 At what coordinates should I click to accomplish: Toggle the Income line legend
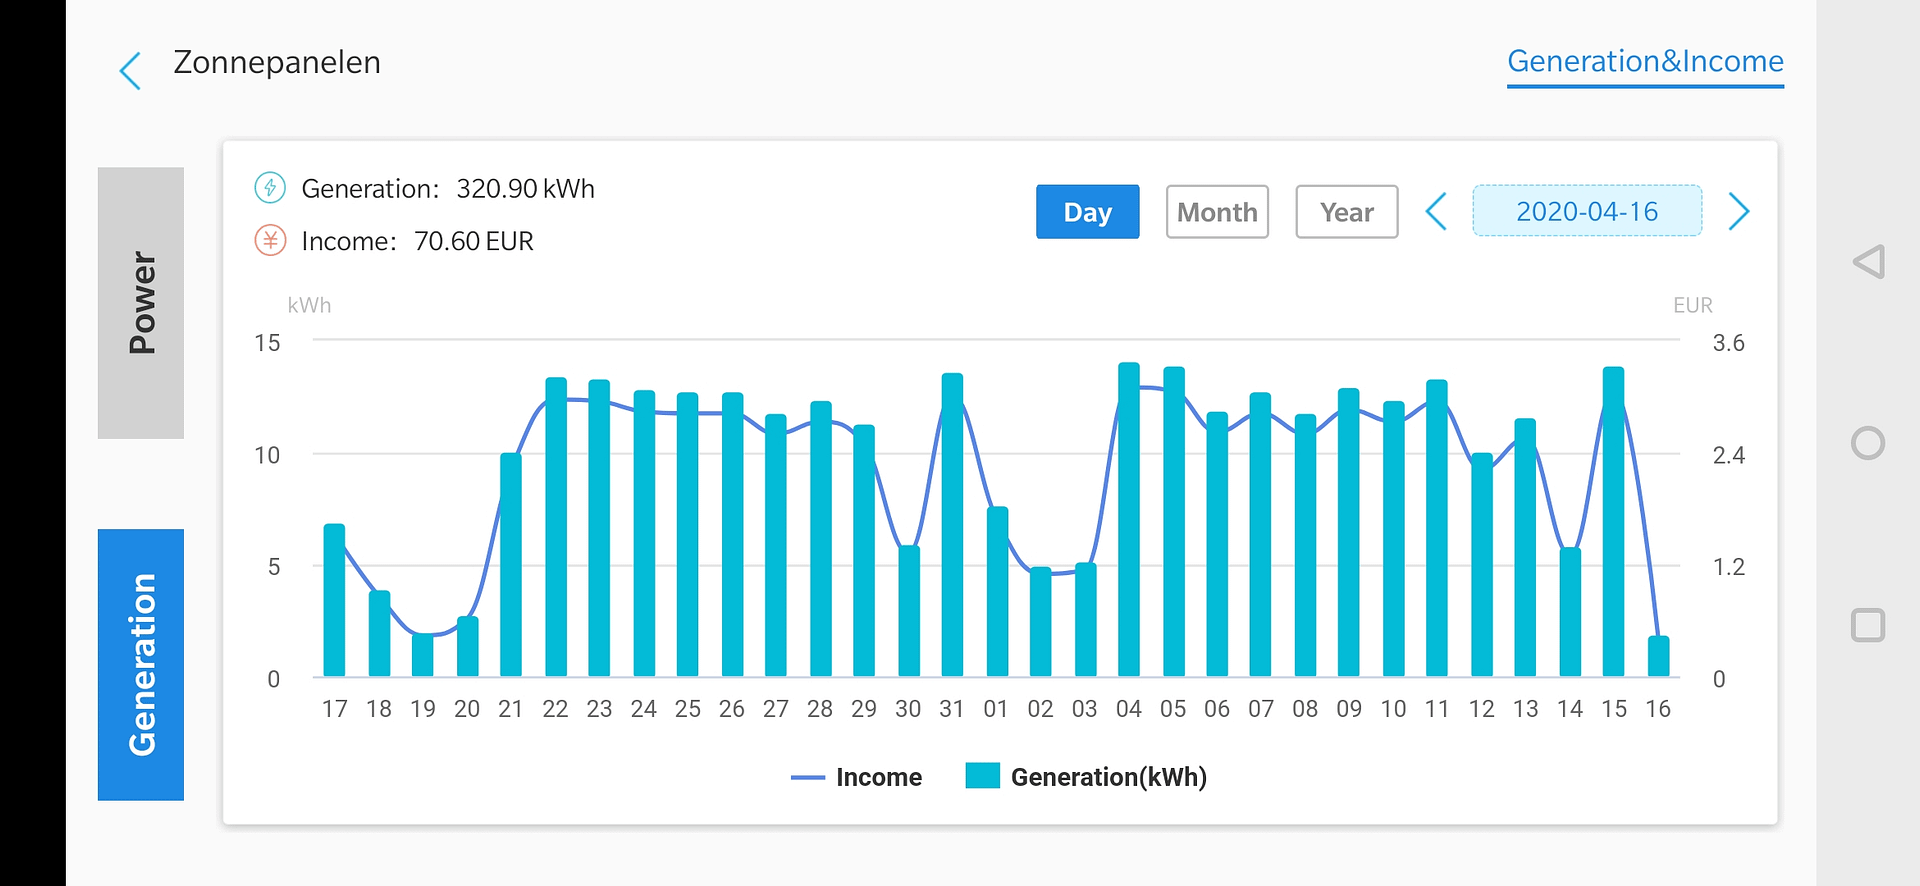(856, 777)
